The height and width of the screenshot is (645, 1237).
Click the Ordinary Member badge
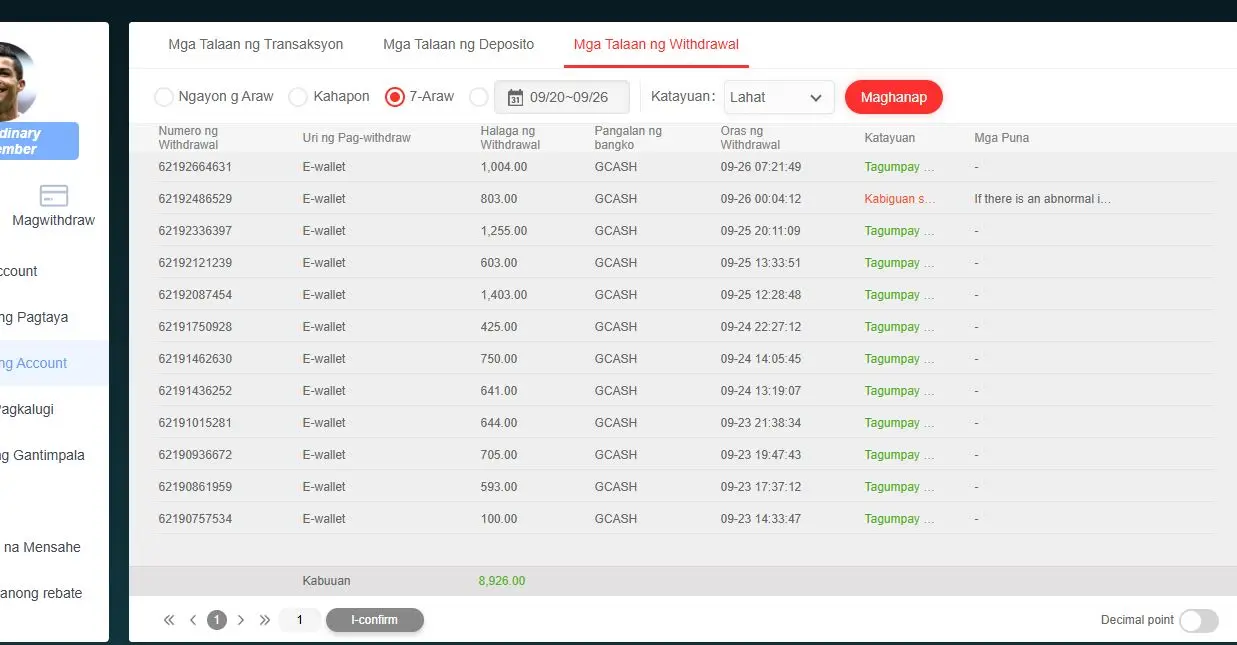pyautogui.click(x=39, y=141)
